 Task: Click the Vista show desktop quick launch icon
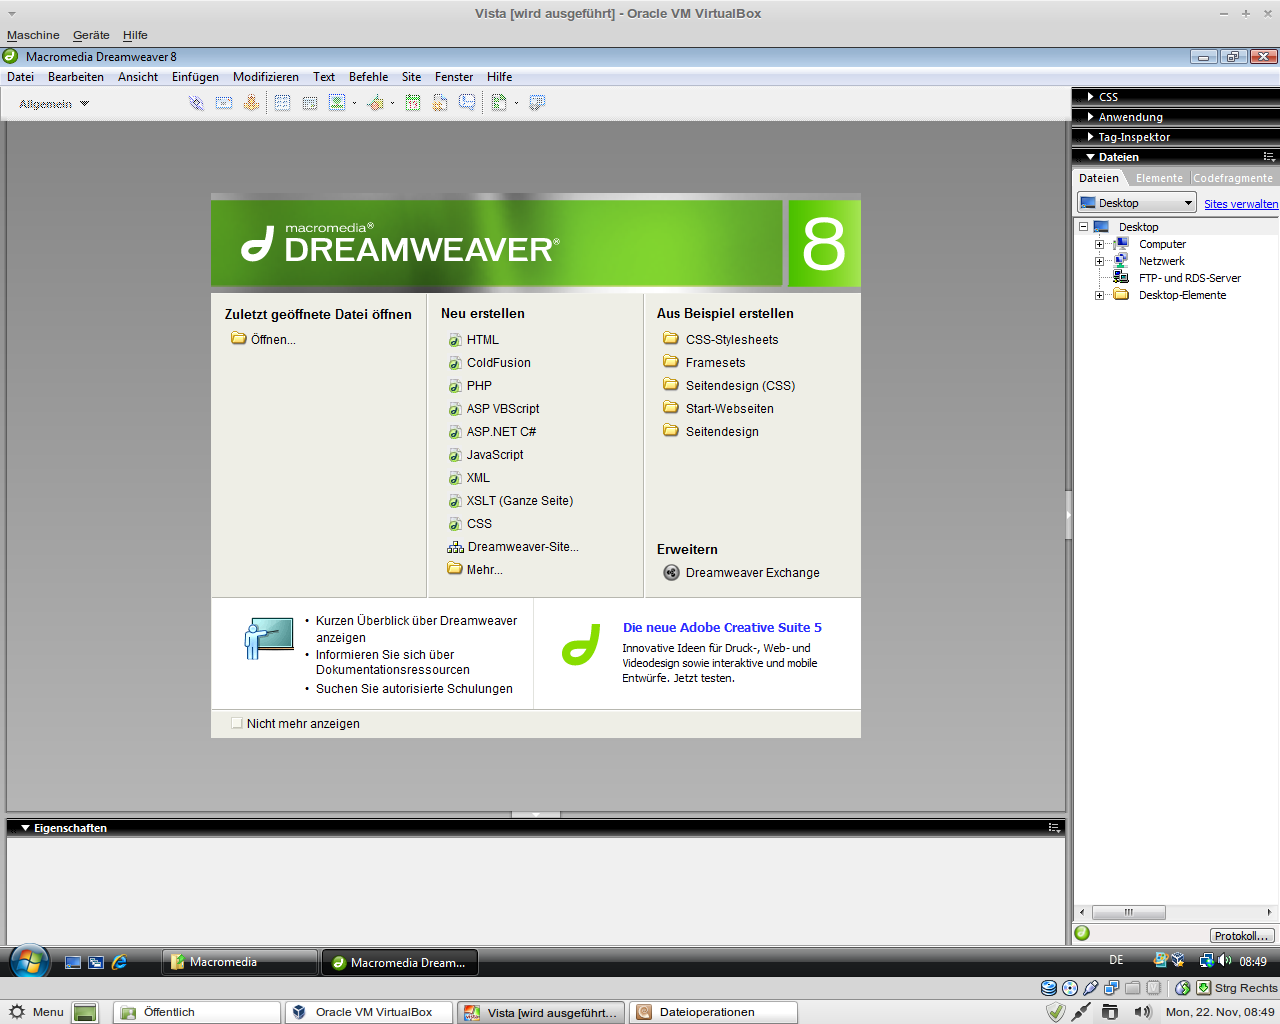tap(72, 962)
